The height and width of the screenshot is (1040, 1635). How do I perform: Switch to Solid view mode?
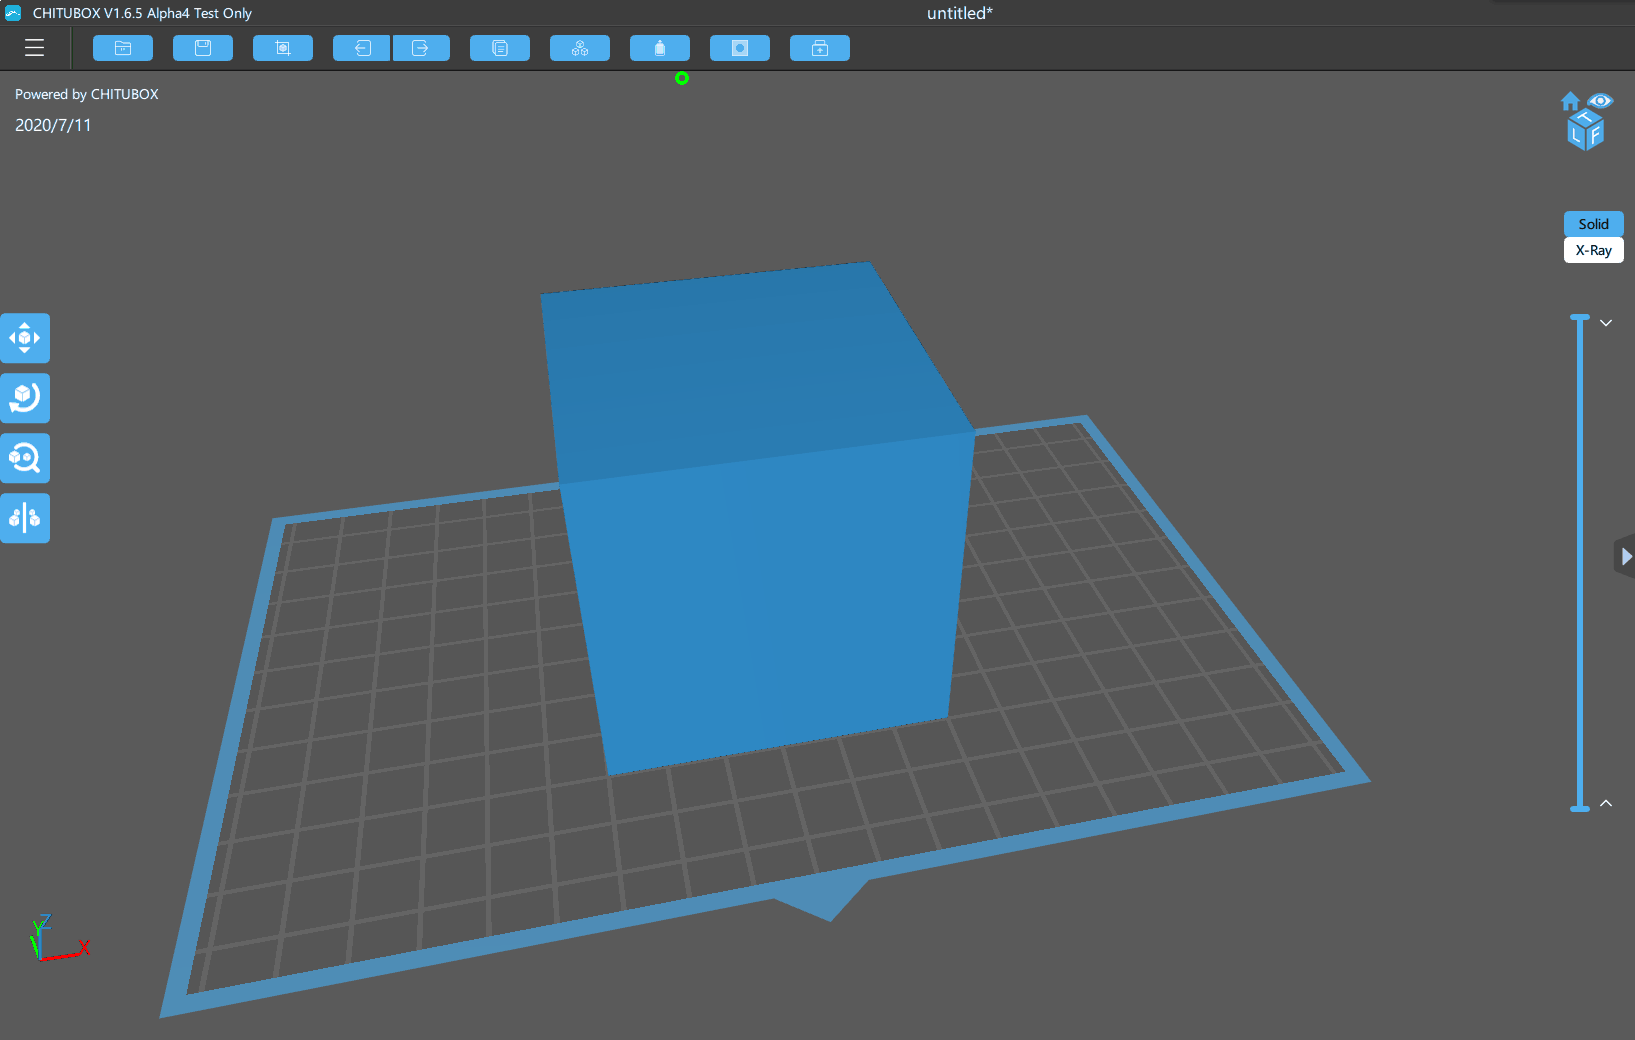[1593, 224]
